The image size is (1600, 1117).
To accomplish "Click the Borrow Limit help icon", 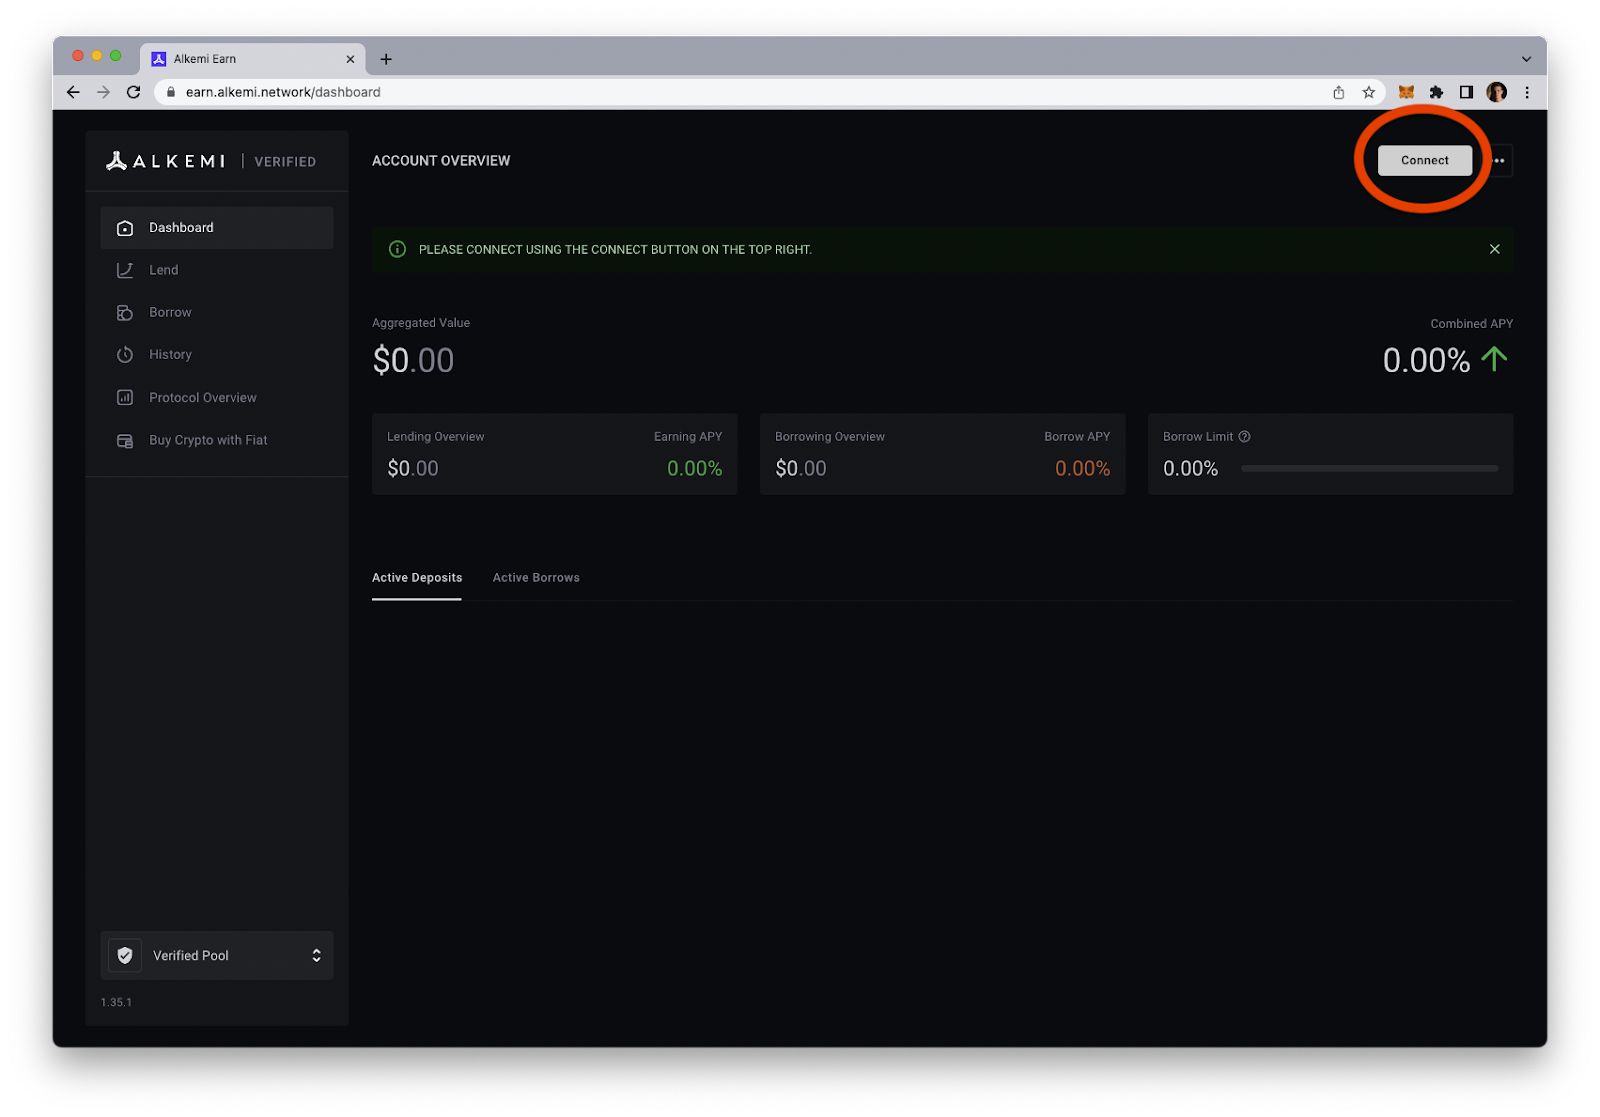I will pyautogui.click(x=1244, y=437).
